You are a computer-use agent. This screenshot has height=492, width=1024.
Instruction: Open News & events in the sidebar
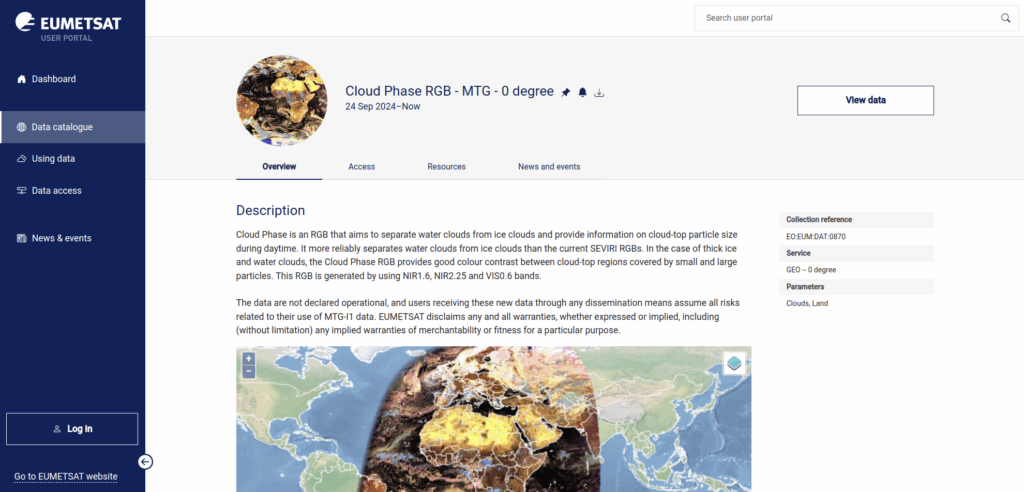pos(61,238)
